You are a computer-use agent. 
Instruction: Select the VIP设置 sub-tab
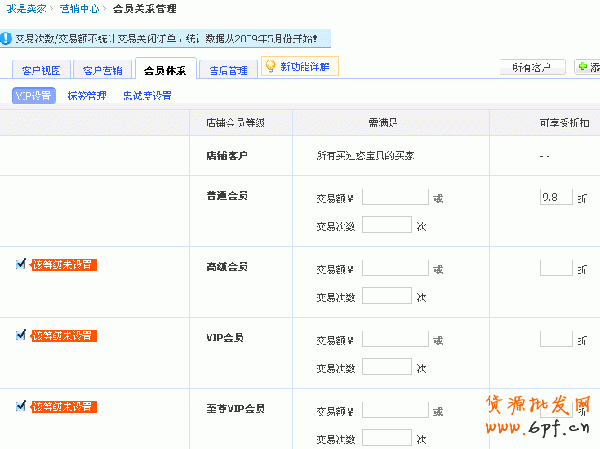click(35, 96)
